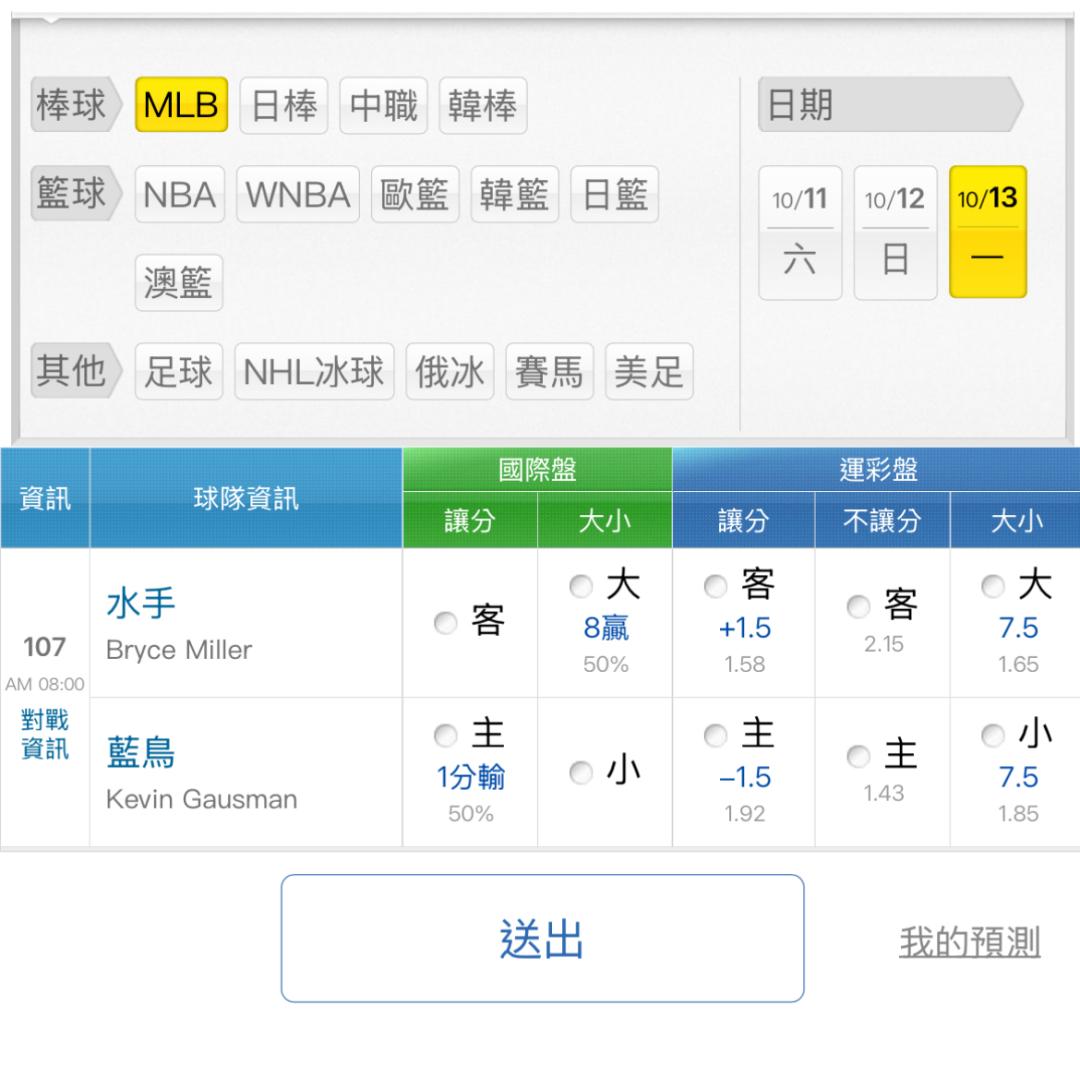Choose 不讓分 主 1.43 radio option
Image resolution: width=1080 pixels, height=1077 pixels.
(858, 757)
